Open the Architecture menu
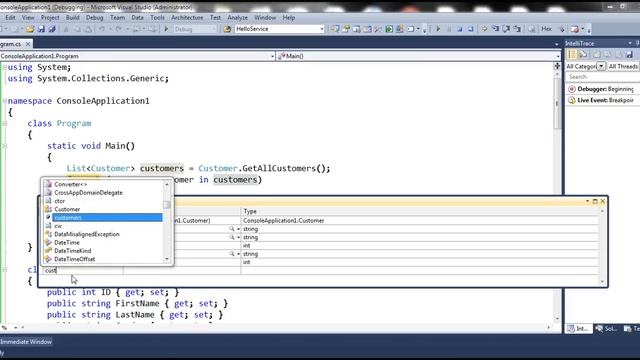Viewport: 640px width, 360px height. (x=187, y=18)
